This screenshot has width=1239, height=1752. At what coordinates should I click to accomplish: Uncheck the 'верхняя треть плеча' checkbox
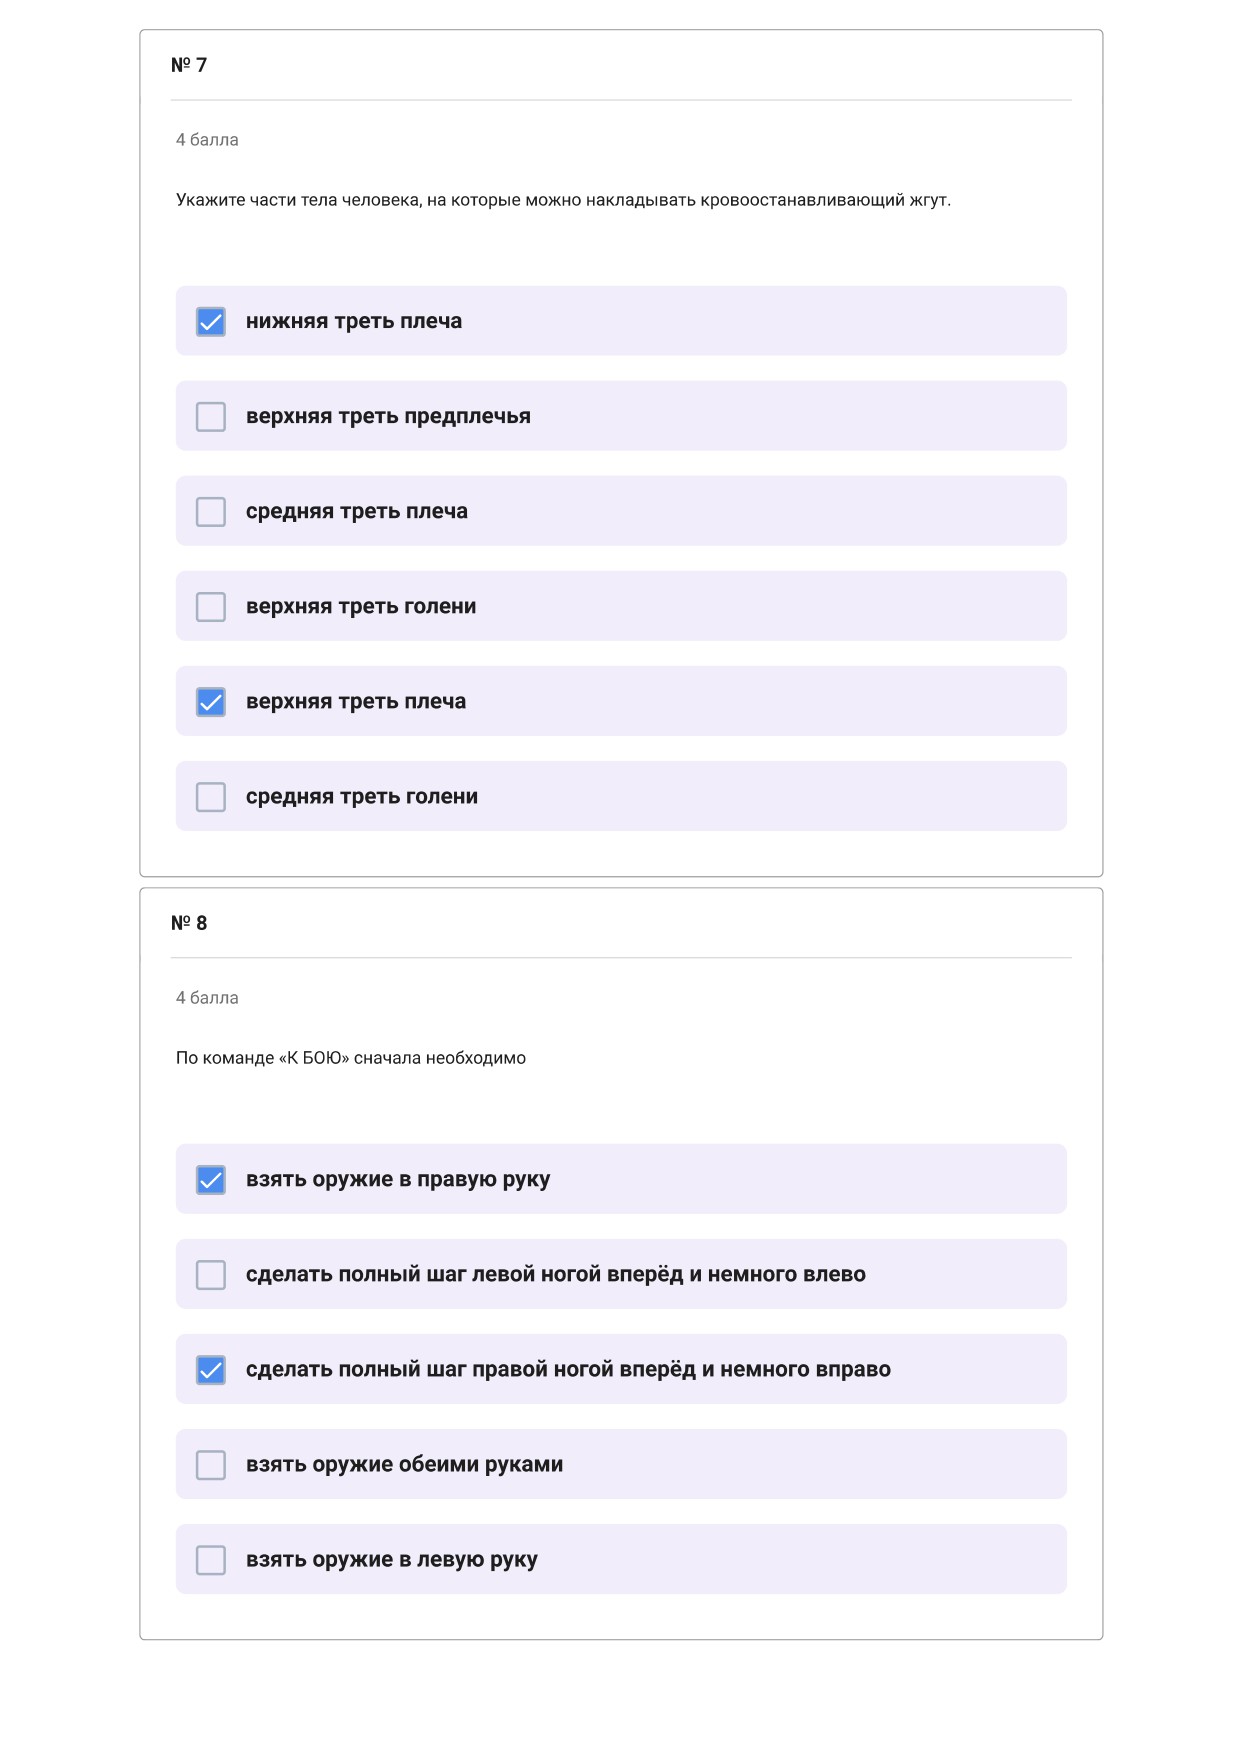[210, 701]
